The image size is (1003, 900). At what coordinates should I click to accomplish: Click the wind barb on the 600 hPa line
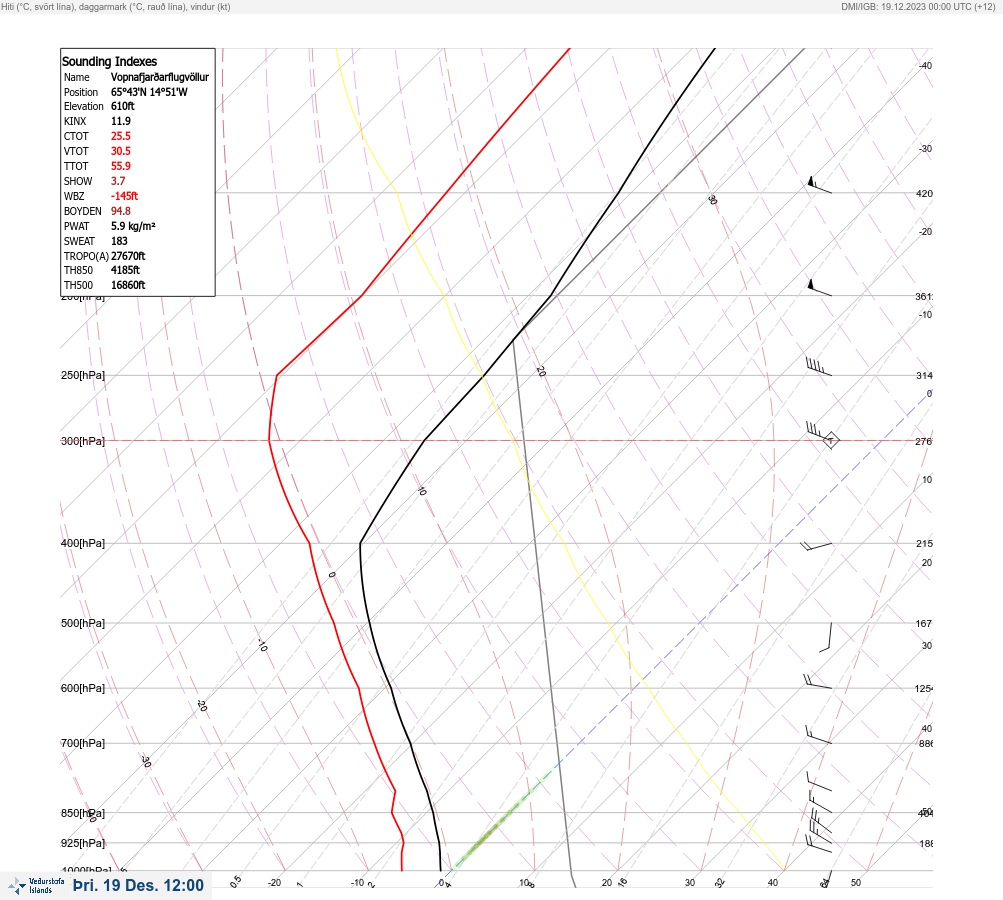(817, 682)
